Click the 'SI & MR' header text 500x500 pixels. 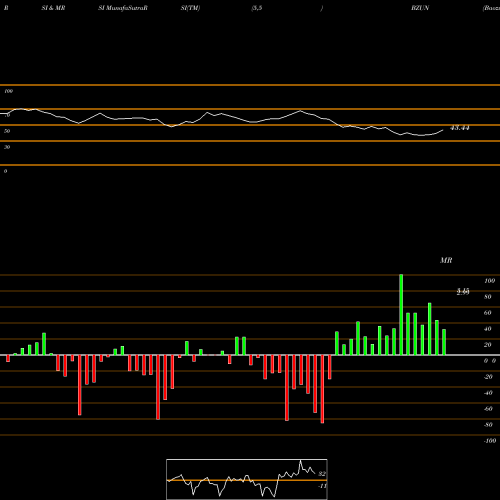(x=53, y=8)
